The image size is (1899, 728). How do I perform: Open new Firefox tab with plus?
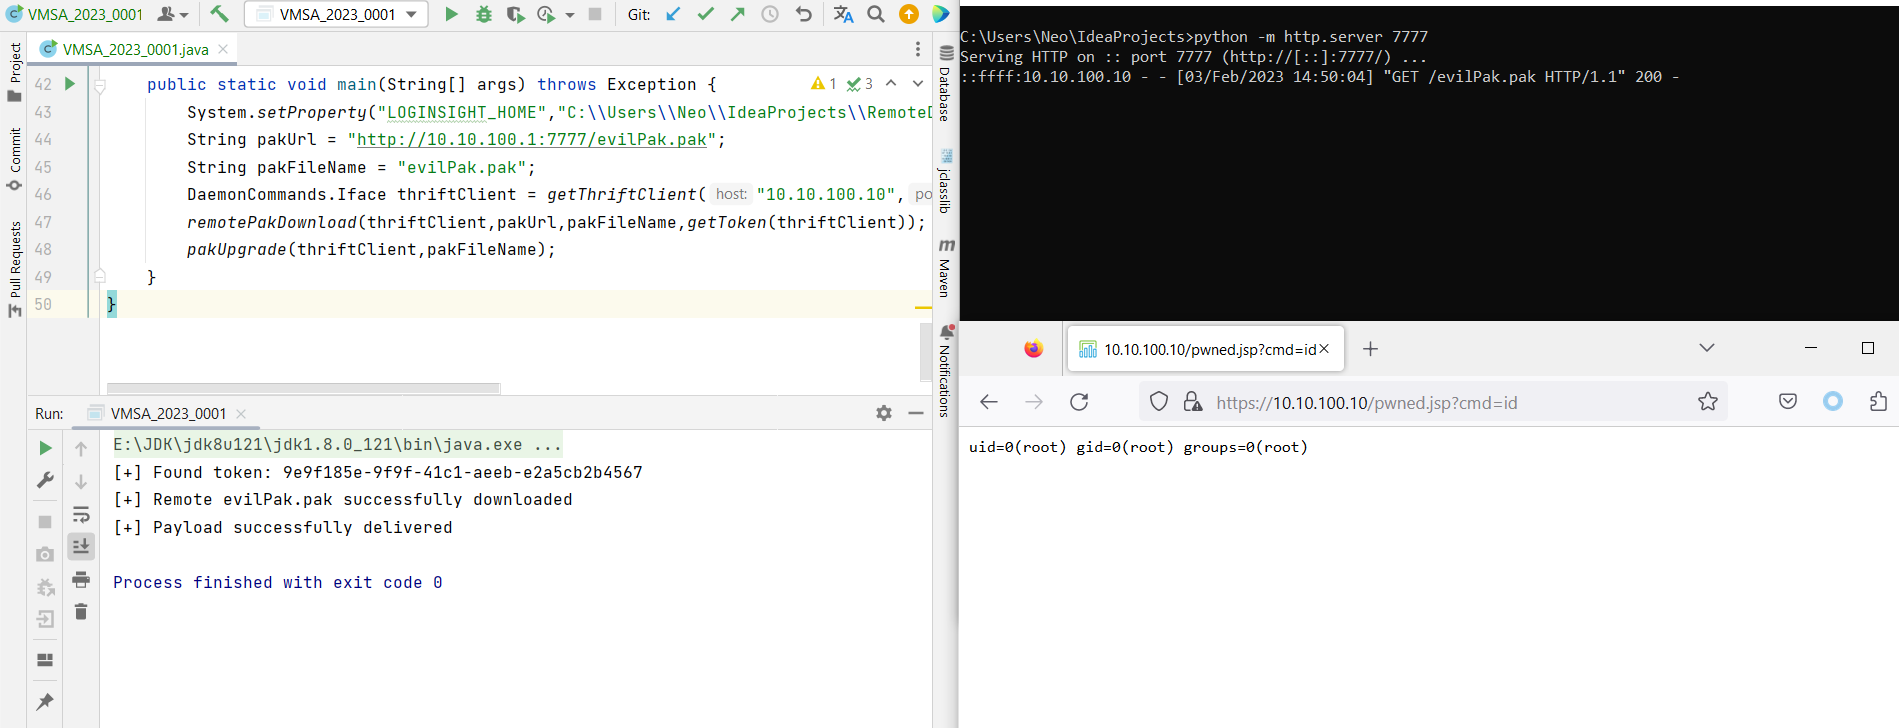(x=1371, y=348)
